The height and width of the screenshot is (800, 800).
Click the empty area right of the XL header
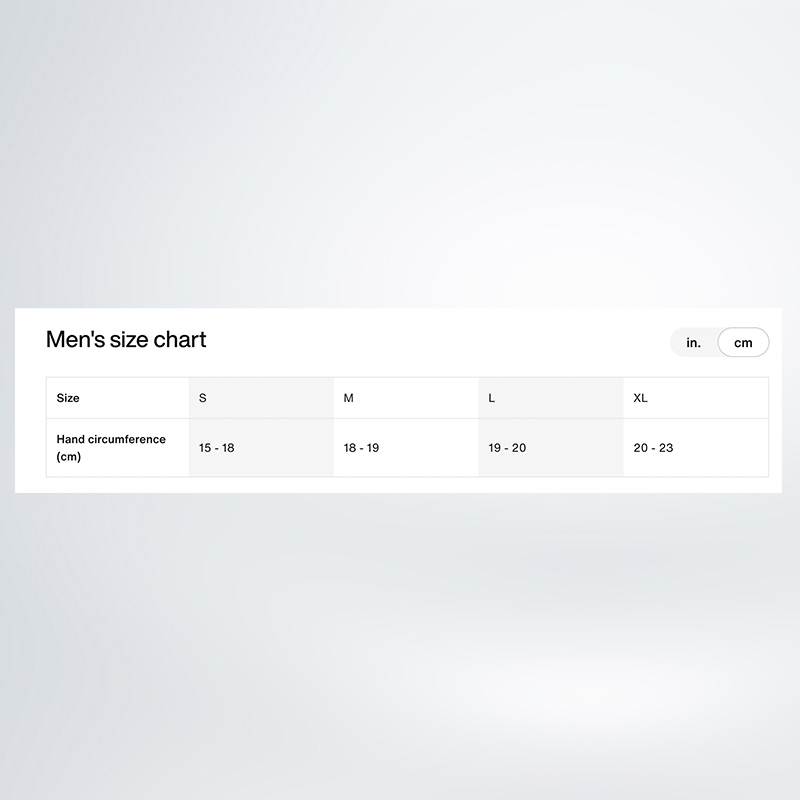point(707,398)
